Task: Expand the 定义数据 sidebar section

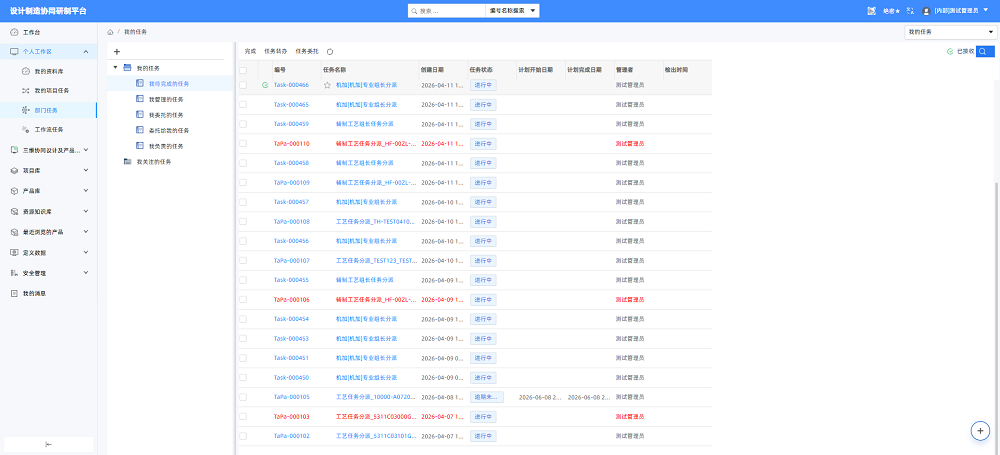Action: coord(86,252)
